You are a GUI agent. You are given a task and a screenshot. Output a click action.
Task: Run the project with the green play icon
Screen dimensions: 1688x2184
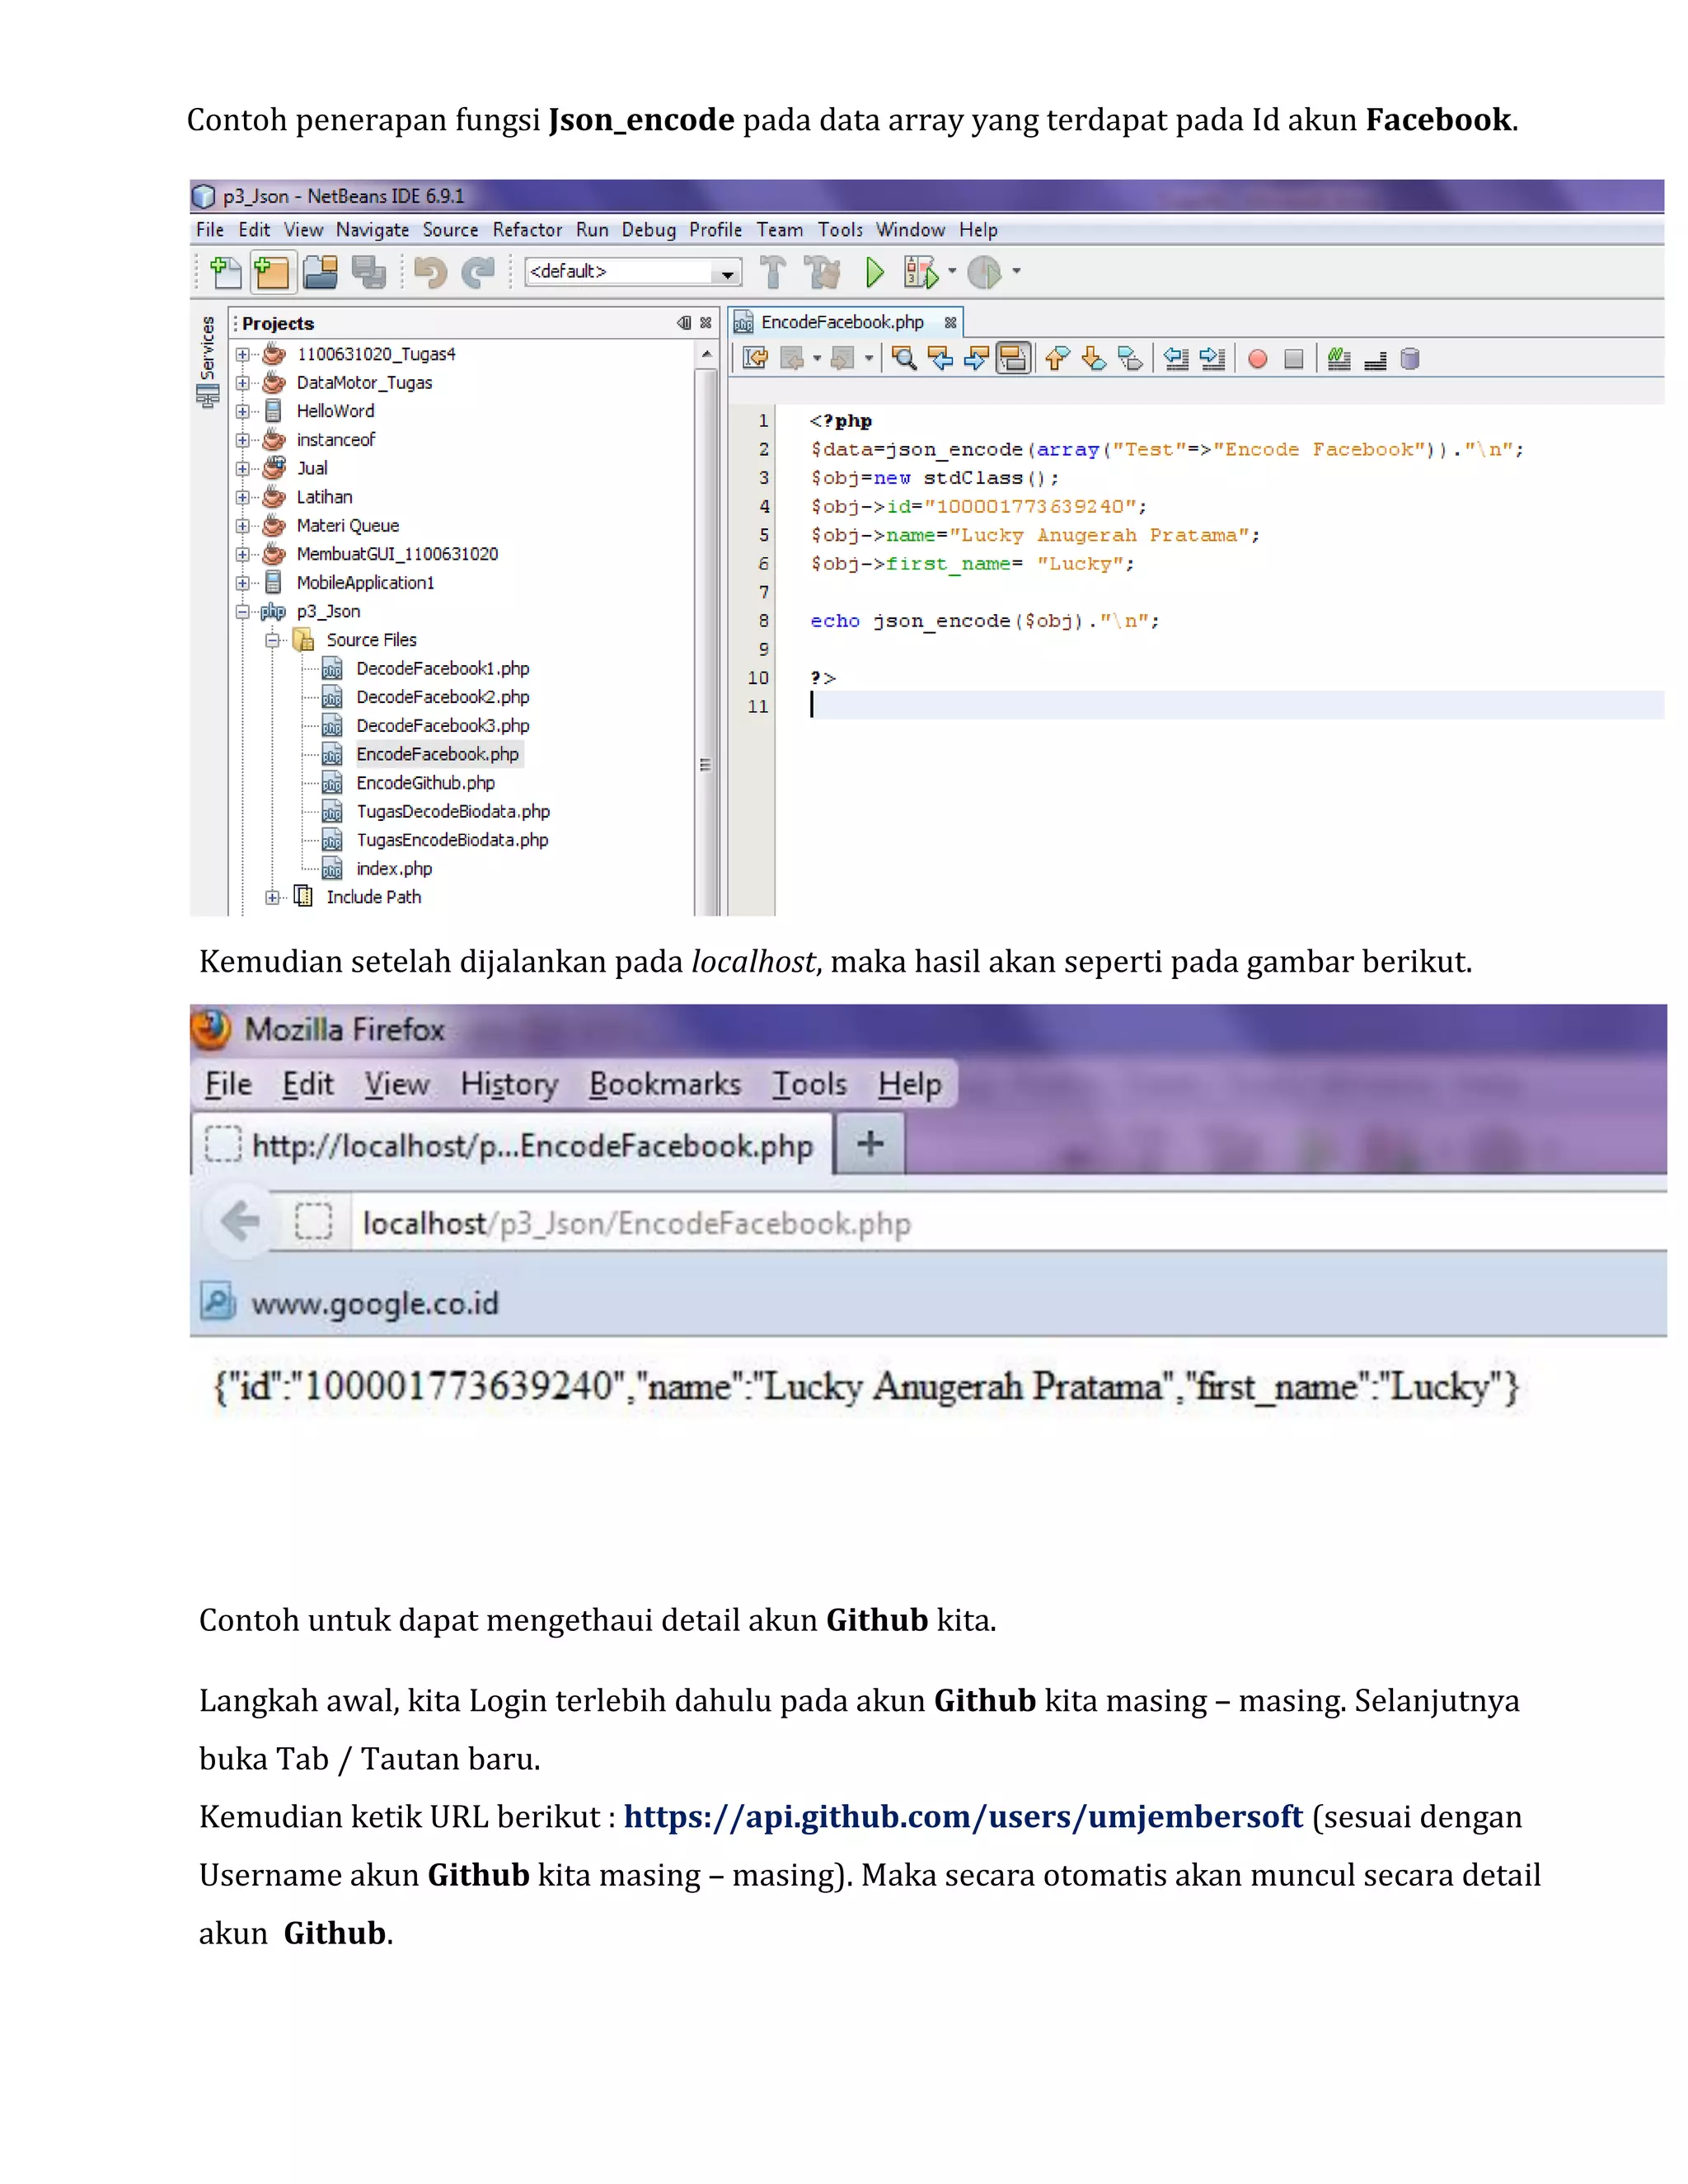coord(875,272)
